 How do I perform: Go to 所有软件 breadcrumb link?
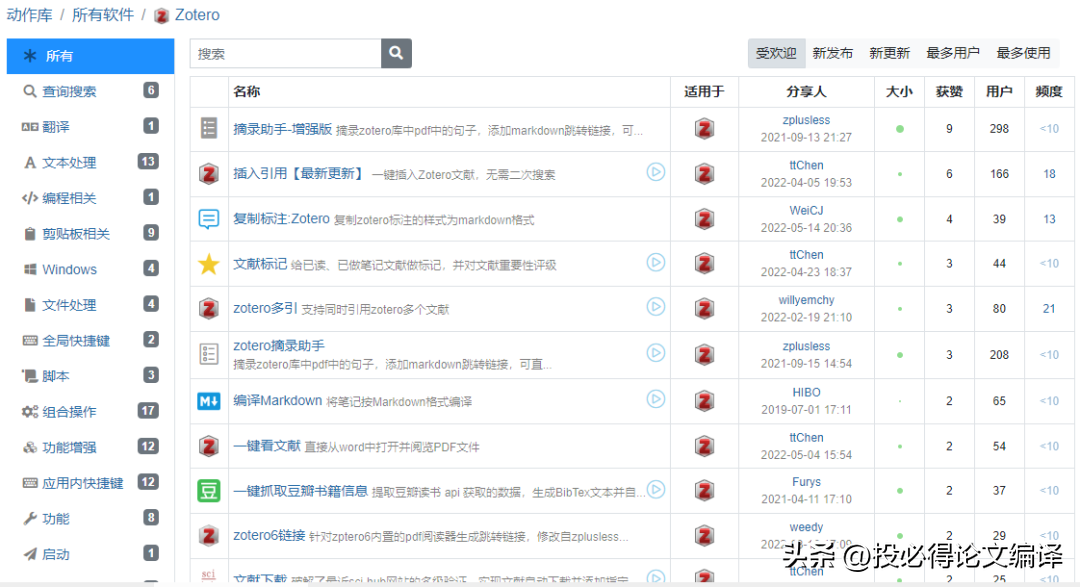click(x=103, y=15)
